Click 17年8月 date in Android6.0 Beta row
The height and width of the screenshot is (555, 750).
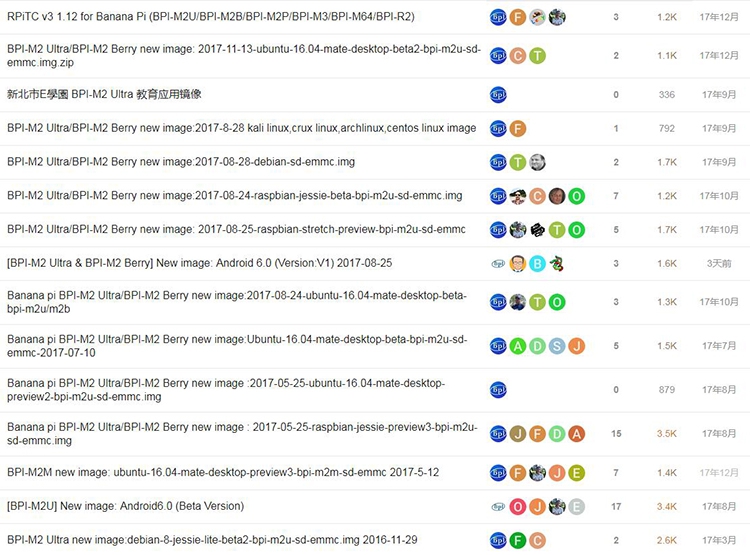tap(719, 506)
